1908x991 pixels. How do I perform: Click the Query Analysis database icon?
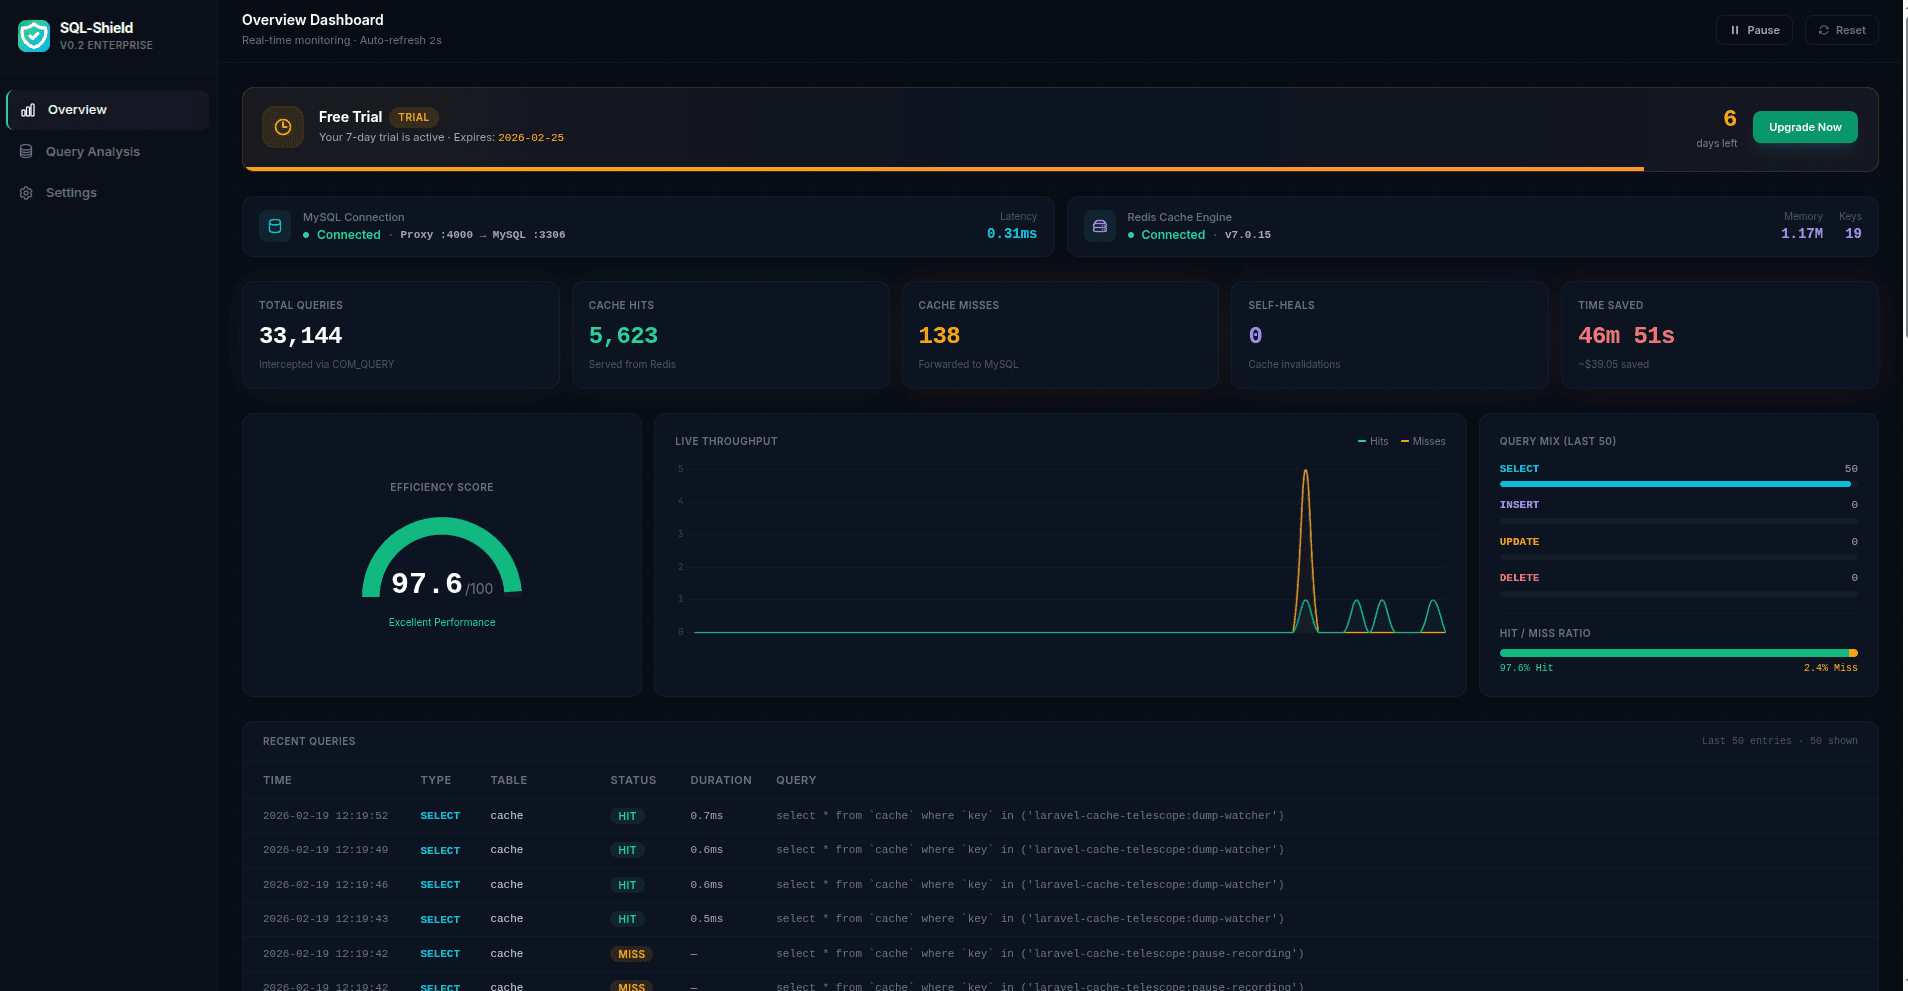(x=25, y=151)
